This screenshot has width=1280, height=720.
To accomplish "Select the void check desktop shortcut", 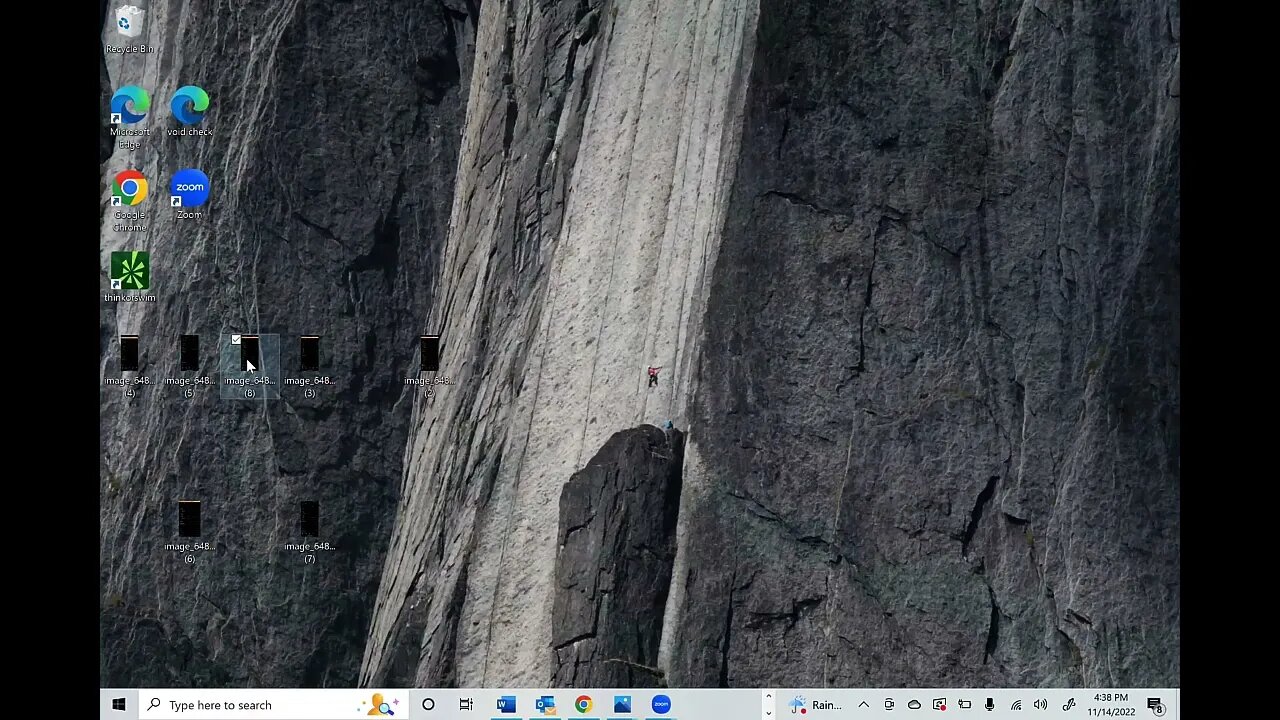I will [189, 112].
